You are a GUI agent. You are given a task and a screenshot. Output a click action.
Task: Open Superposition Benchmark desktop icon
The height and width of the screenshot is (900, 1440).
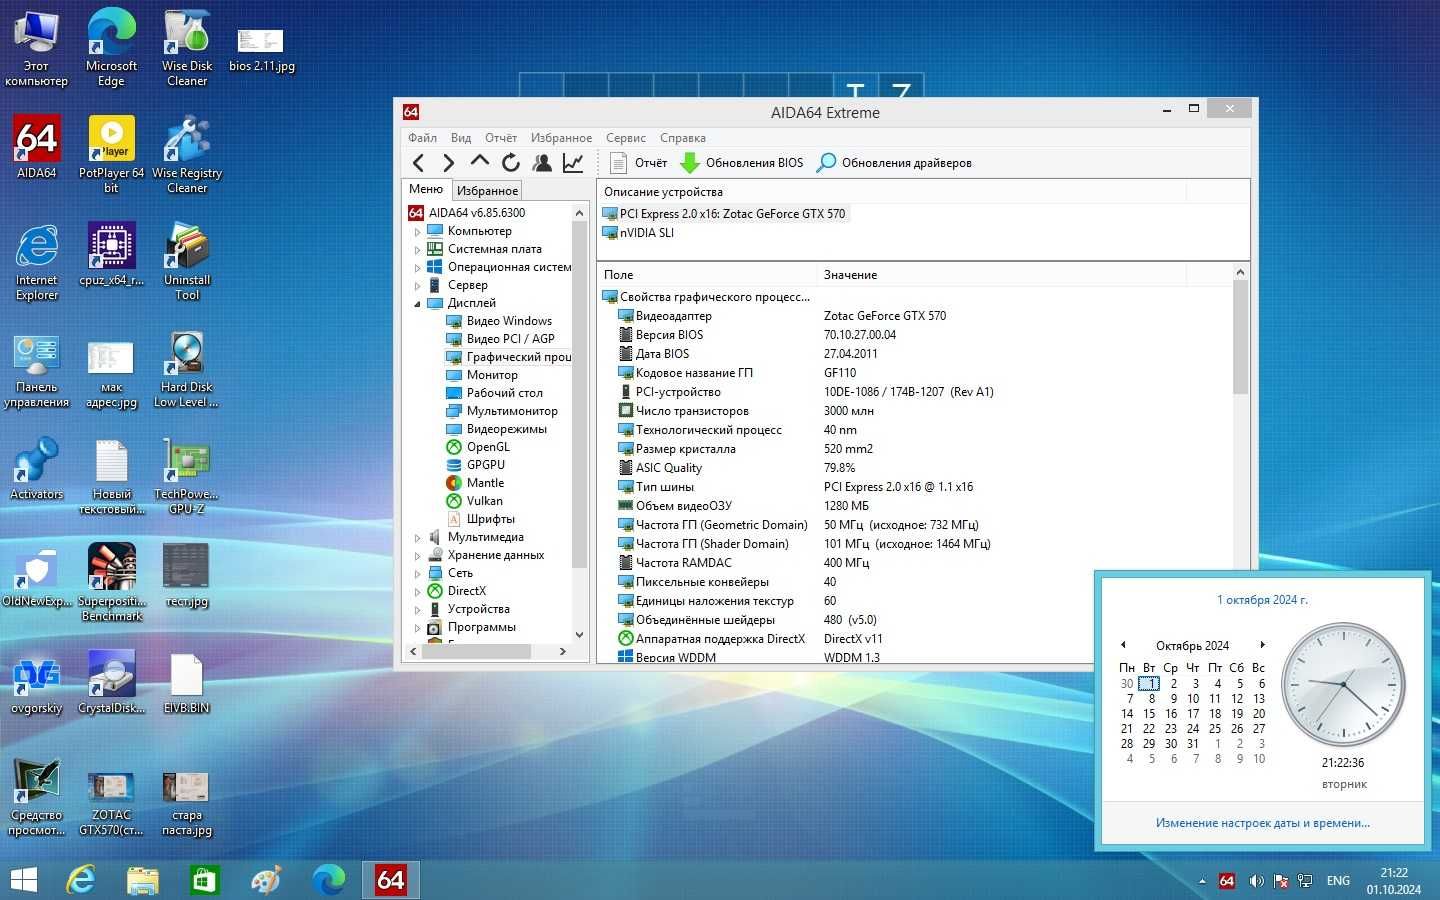(x=111, y=582)
